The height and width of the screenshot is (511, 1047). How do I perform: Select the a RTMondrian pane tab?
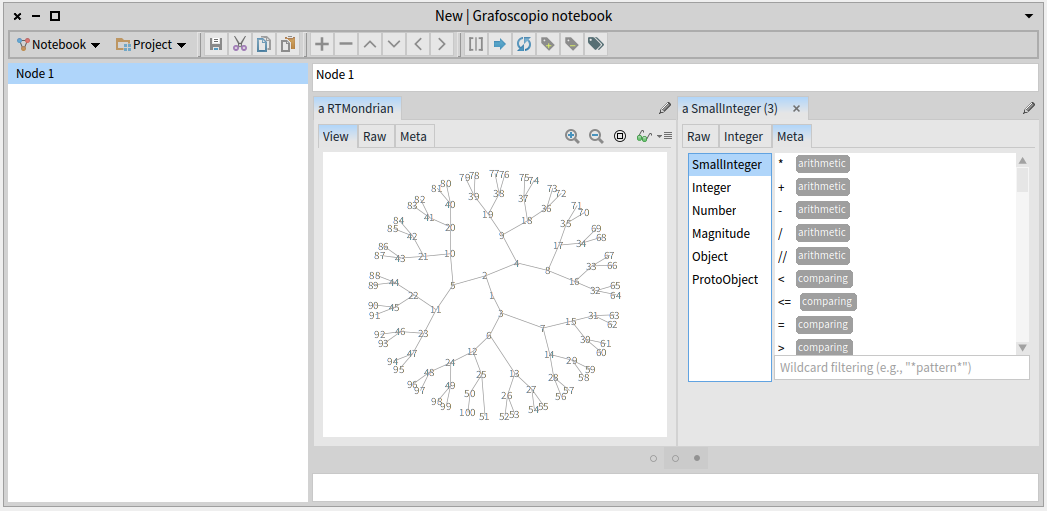coord(356,108)
